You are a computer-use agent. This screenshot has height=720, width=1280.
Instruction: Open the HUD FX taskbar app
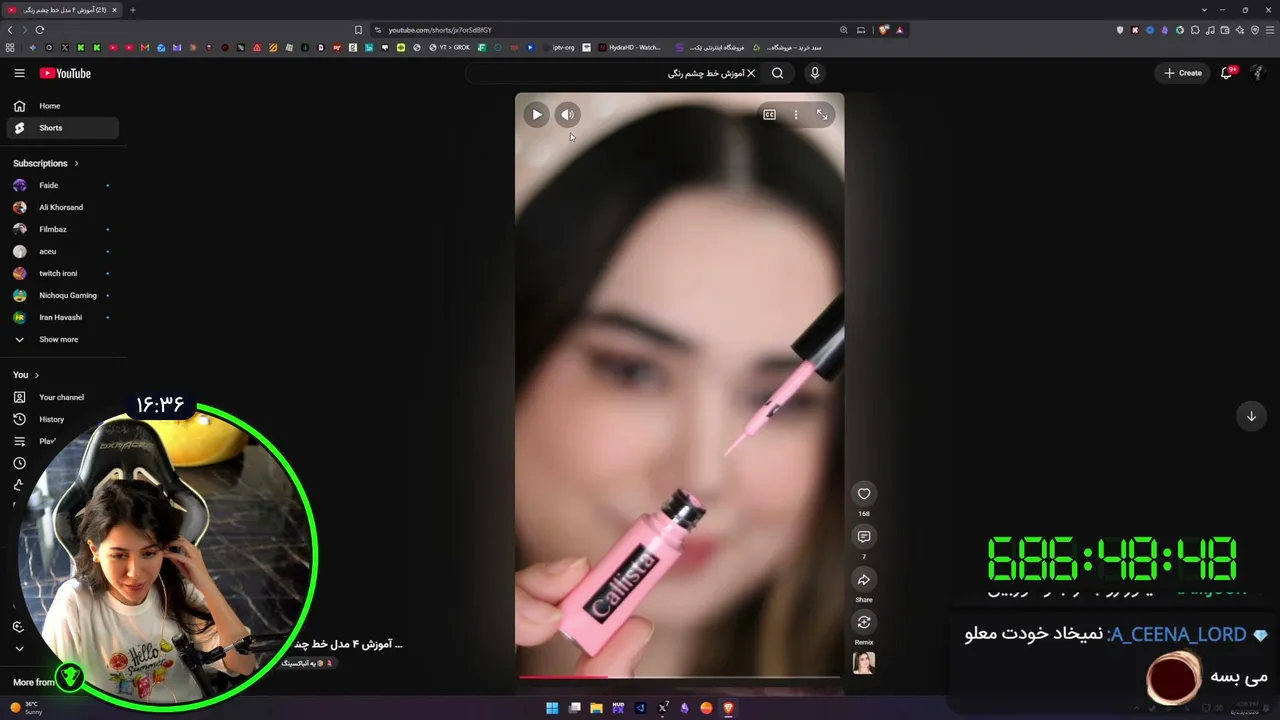click(618, 708)
